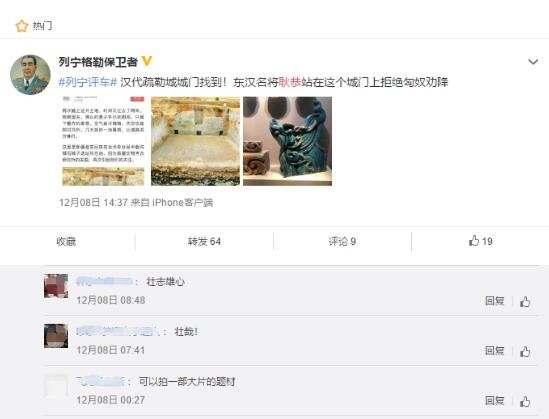549x419 pixels.
Task: Reply to the 壮哉 comment
Action: 494,350
